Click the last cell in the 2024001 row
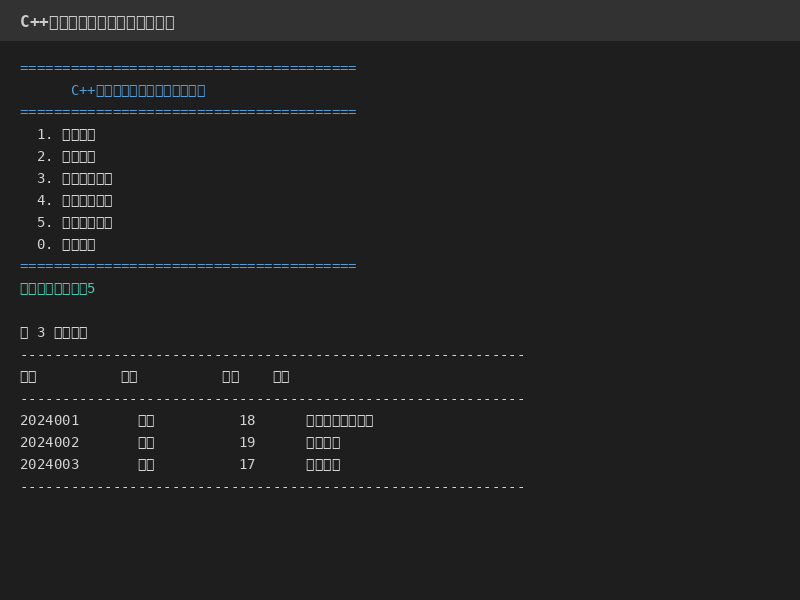This screenshot has height=600, width=800. pos(340,421)
